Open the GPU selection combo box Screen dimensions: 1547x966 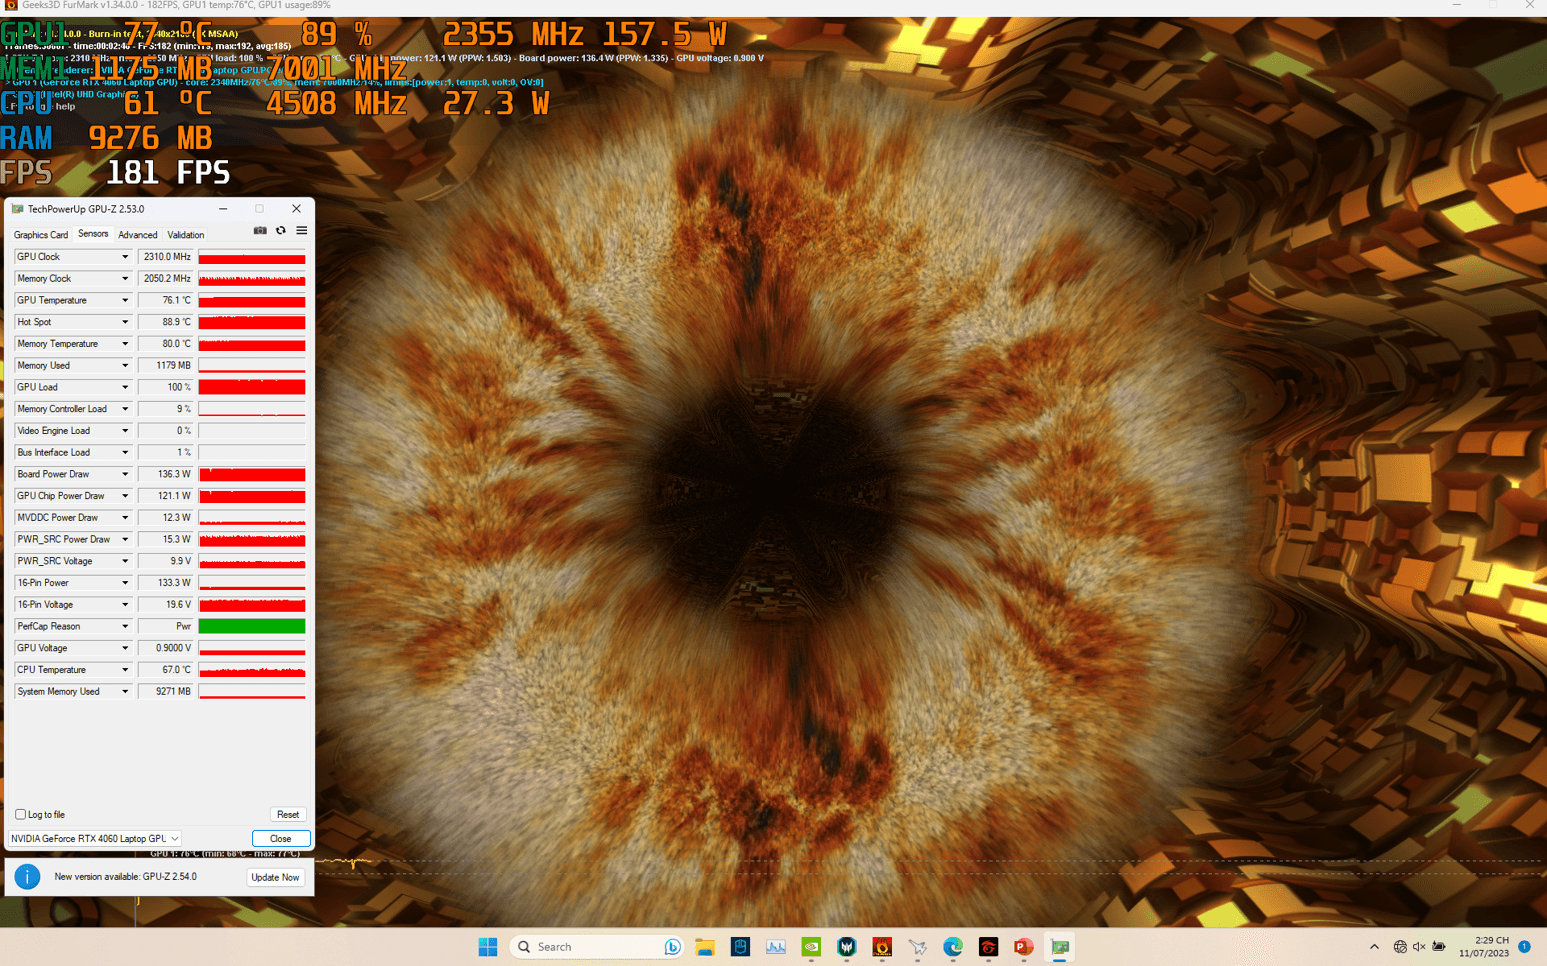point(95,839)
